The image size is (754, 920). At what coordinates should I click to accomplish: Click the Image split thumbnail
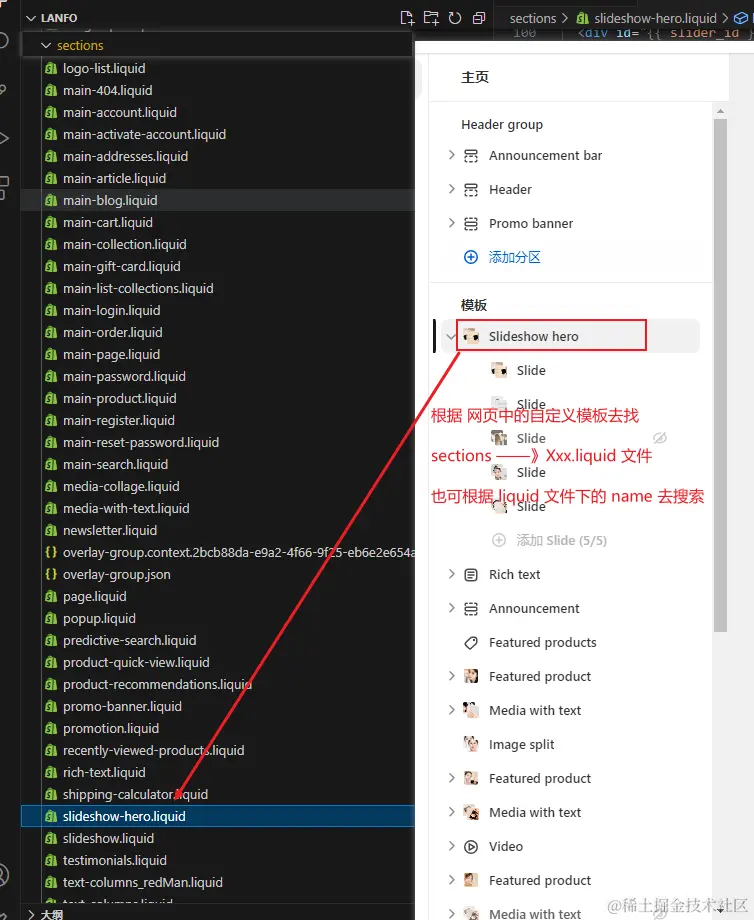click(x=471, y=744)
